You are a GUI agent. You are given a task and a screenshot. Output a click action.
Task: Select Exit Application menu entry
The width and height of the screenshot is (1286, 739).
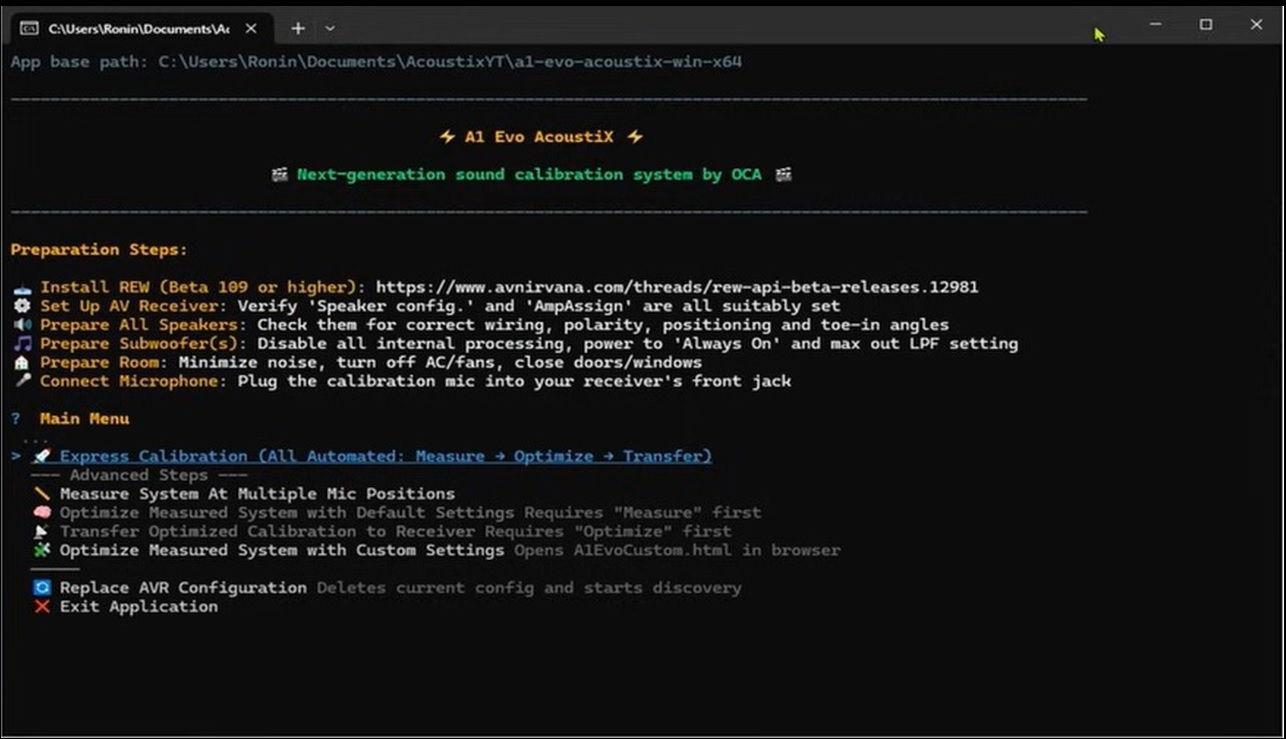(138, 607)
